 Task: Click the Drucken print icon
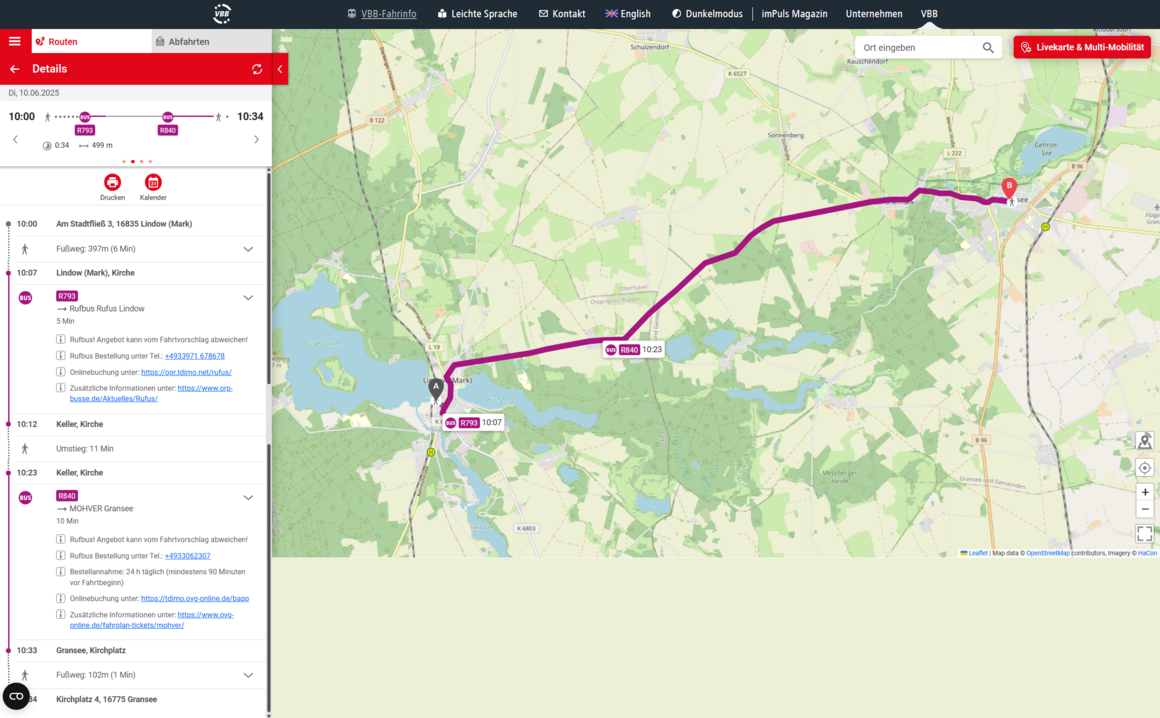[112, 182]
